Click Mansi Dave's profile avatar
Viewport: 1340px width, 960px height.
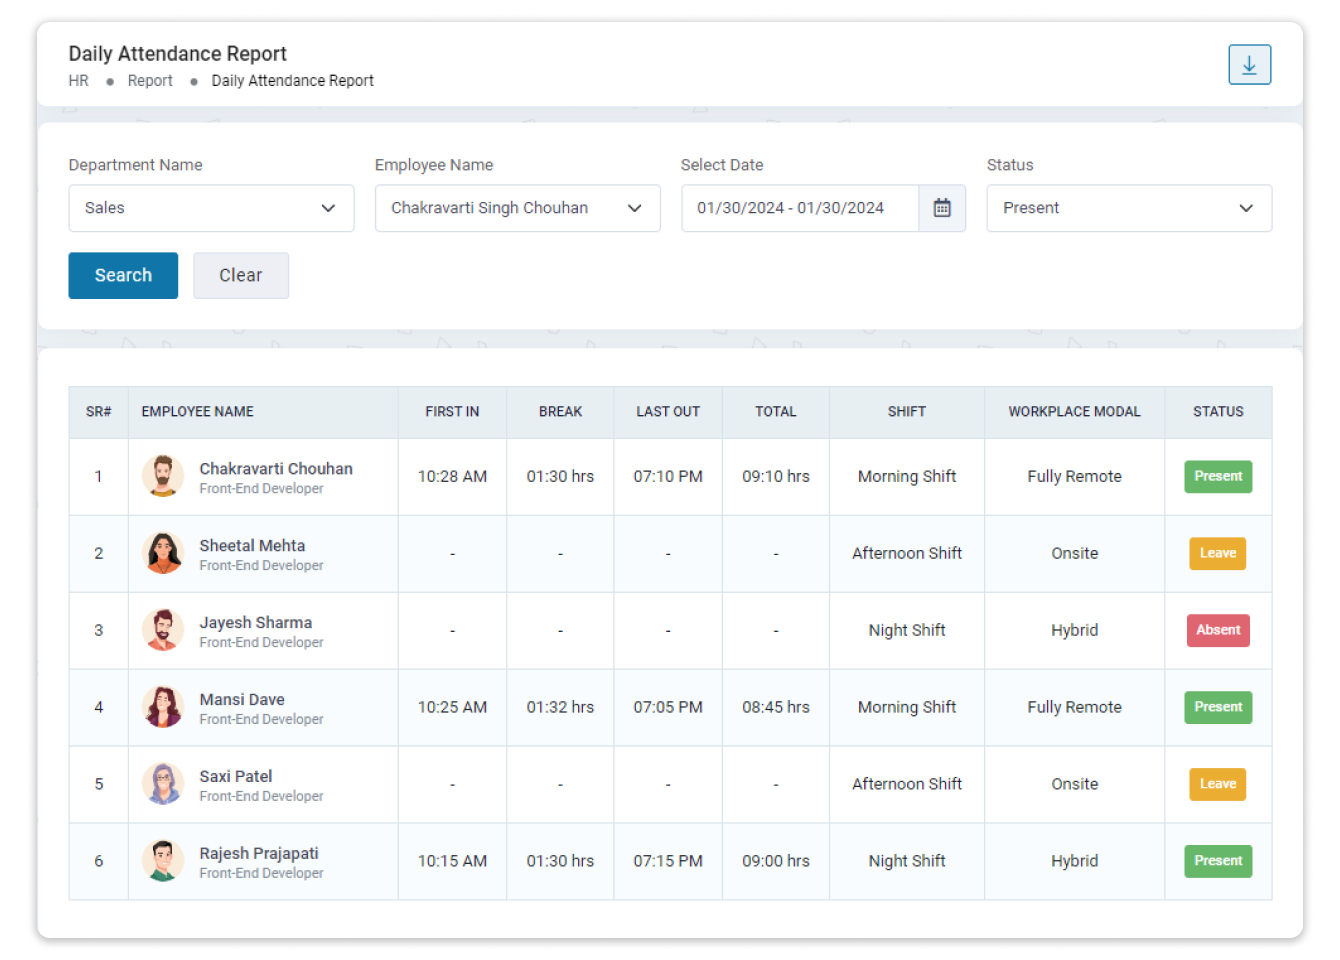pyautogui.click(x=163, y=708)
